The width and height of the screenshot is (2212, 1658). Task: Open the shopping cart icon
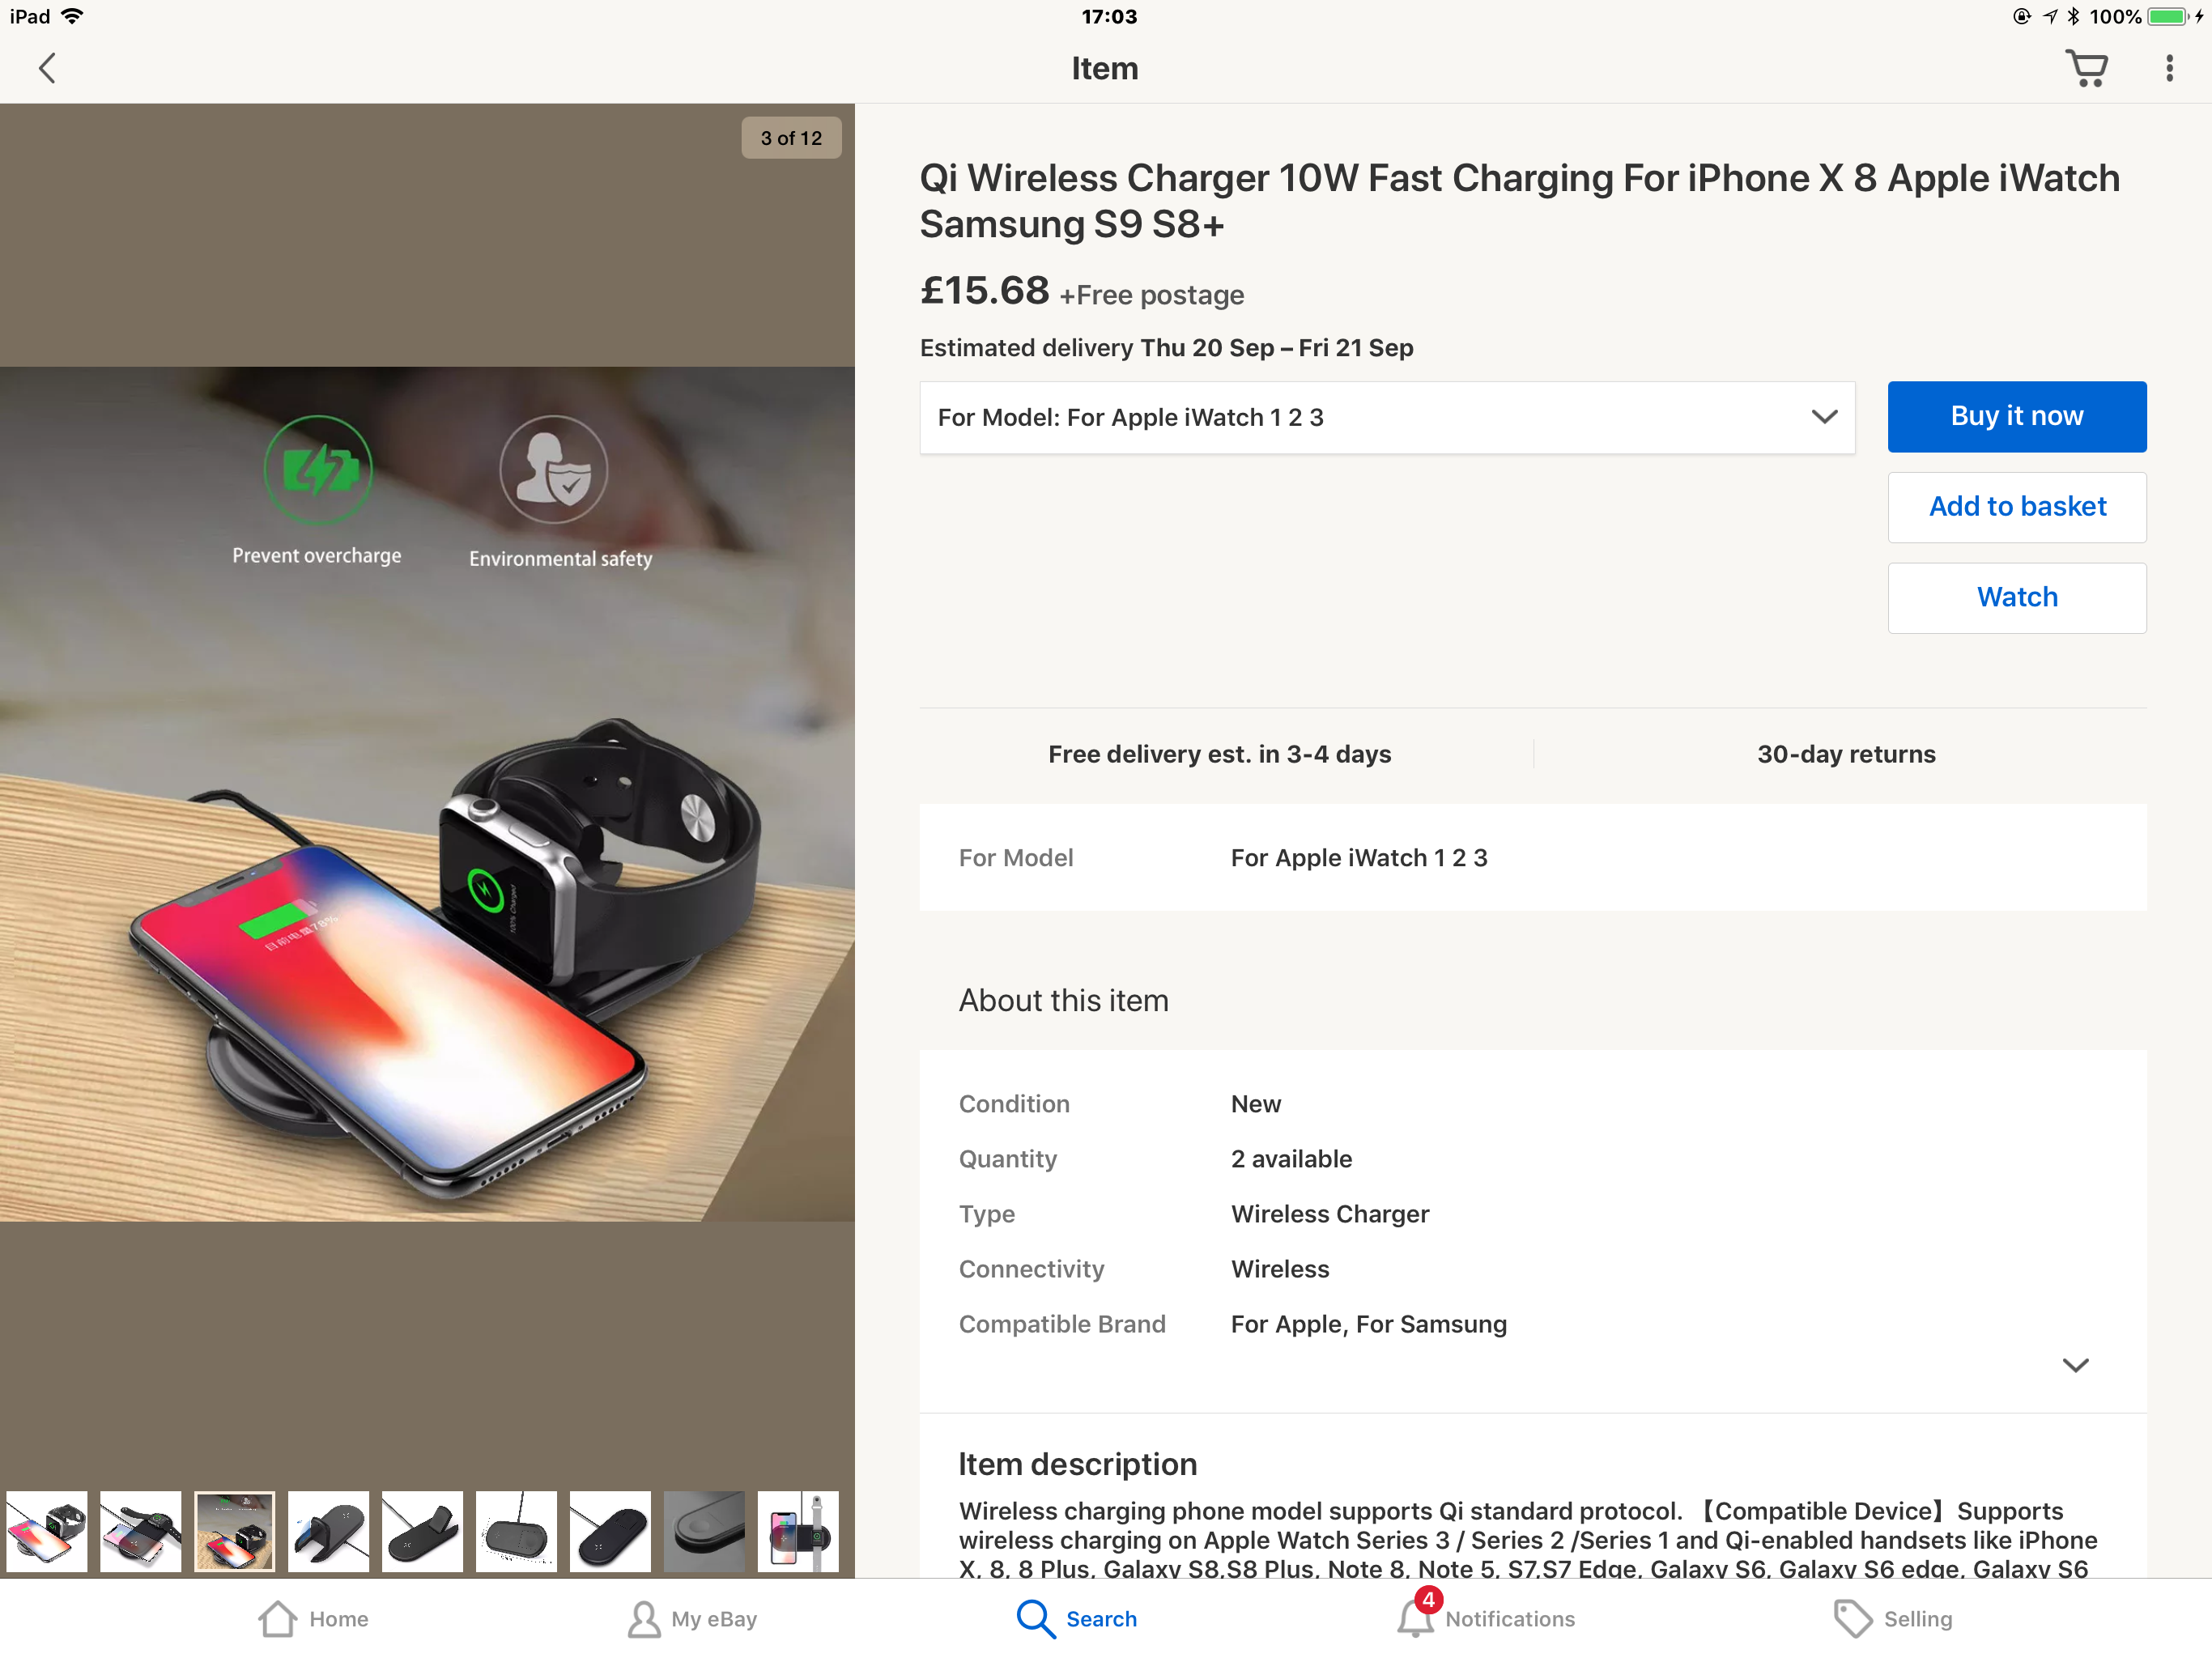[2086, 68]
